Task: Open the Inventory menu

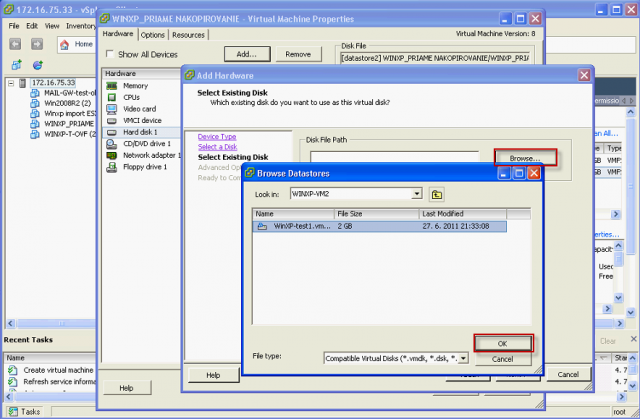Action: pos(81,26)
